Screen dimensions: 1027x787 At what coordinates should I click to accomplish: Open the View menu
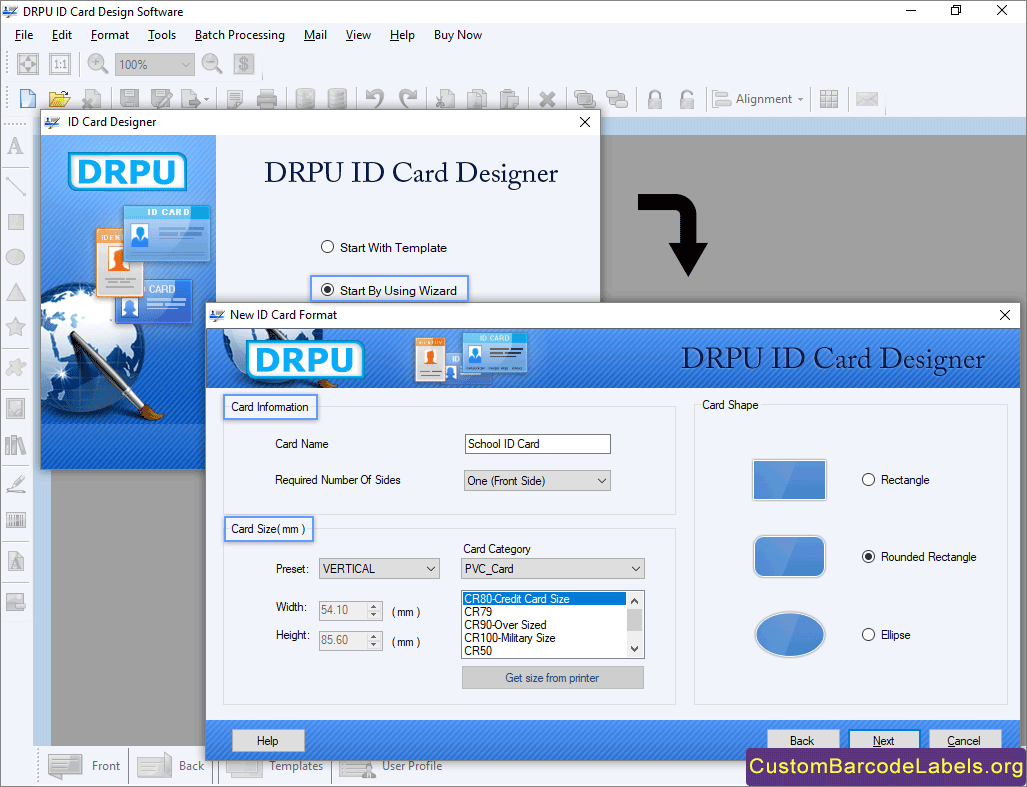point(358,35)
